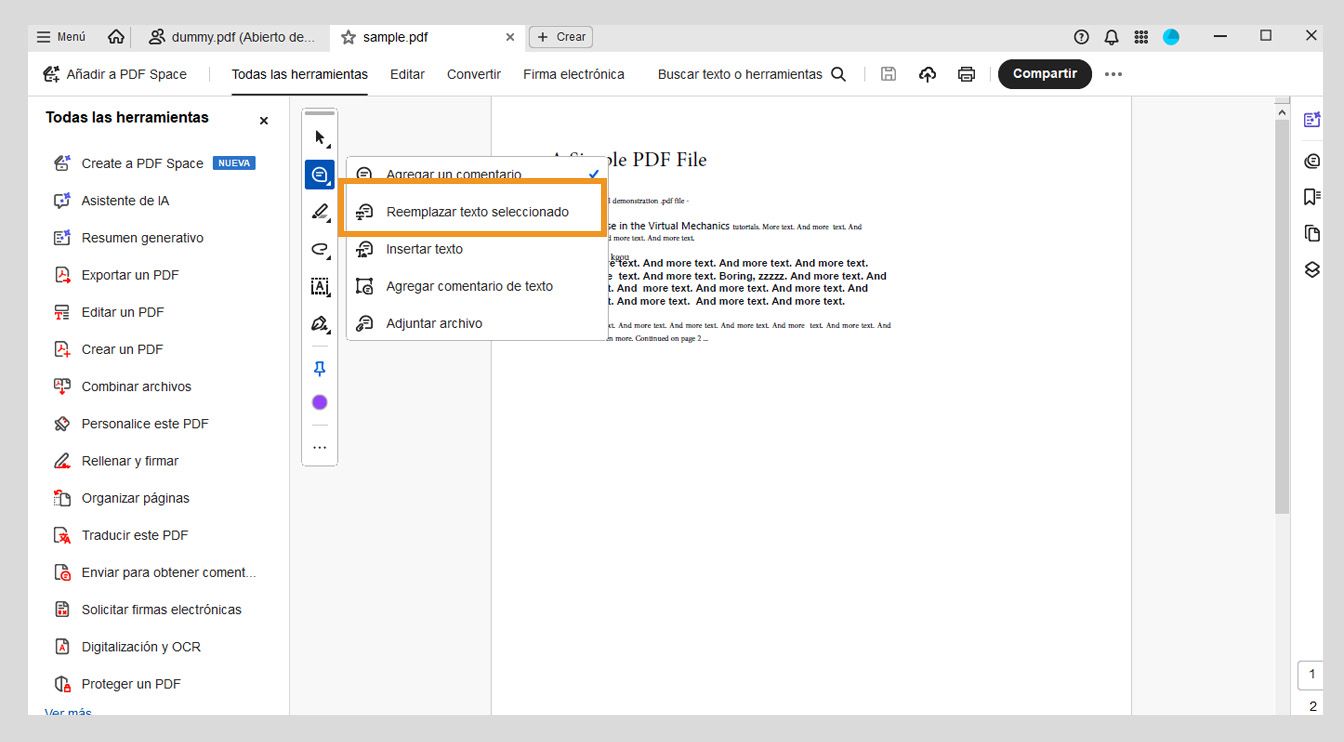Open the AI Assistant panel on the right

pos(1311,117)
